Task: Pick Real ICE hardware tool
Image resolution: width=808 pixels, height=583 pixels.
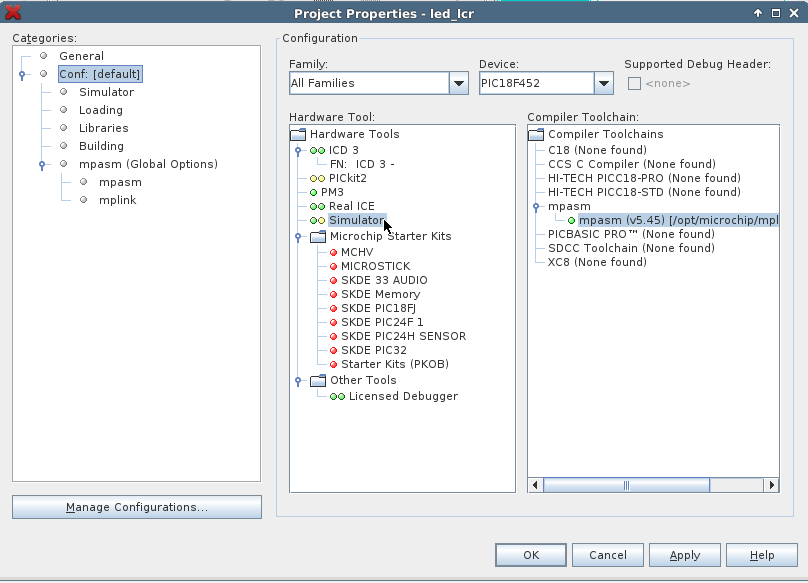Action: click(351, 206)
